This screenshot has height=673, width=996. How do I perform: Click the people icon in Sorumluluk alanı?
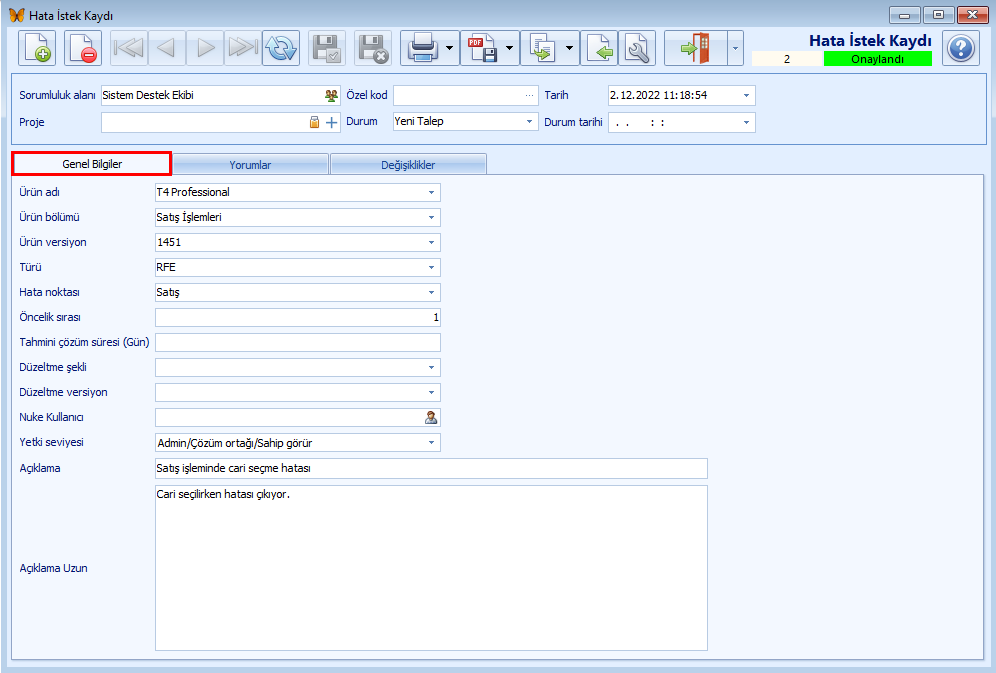click(x=331, y=96)
